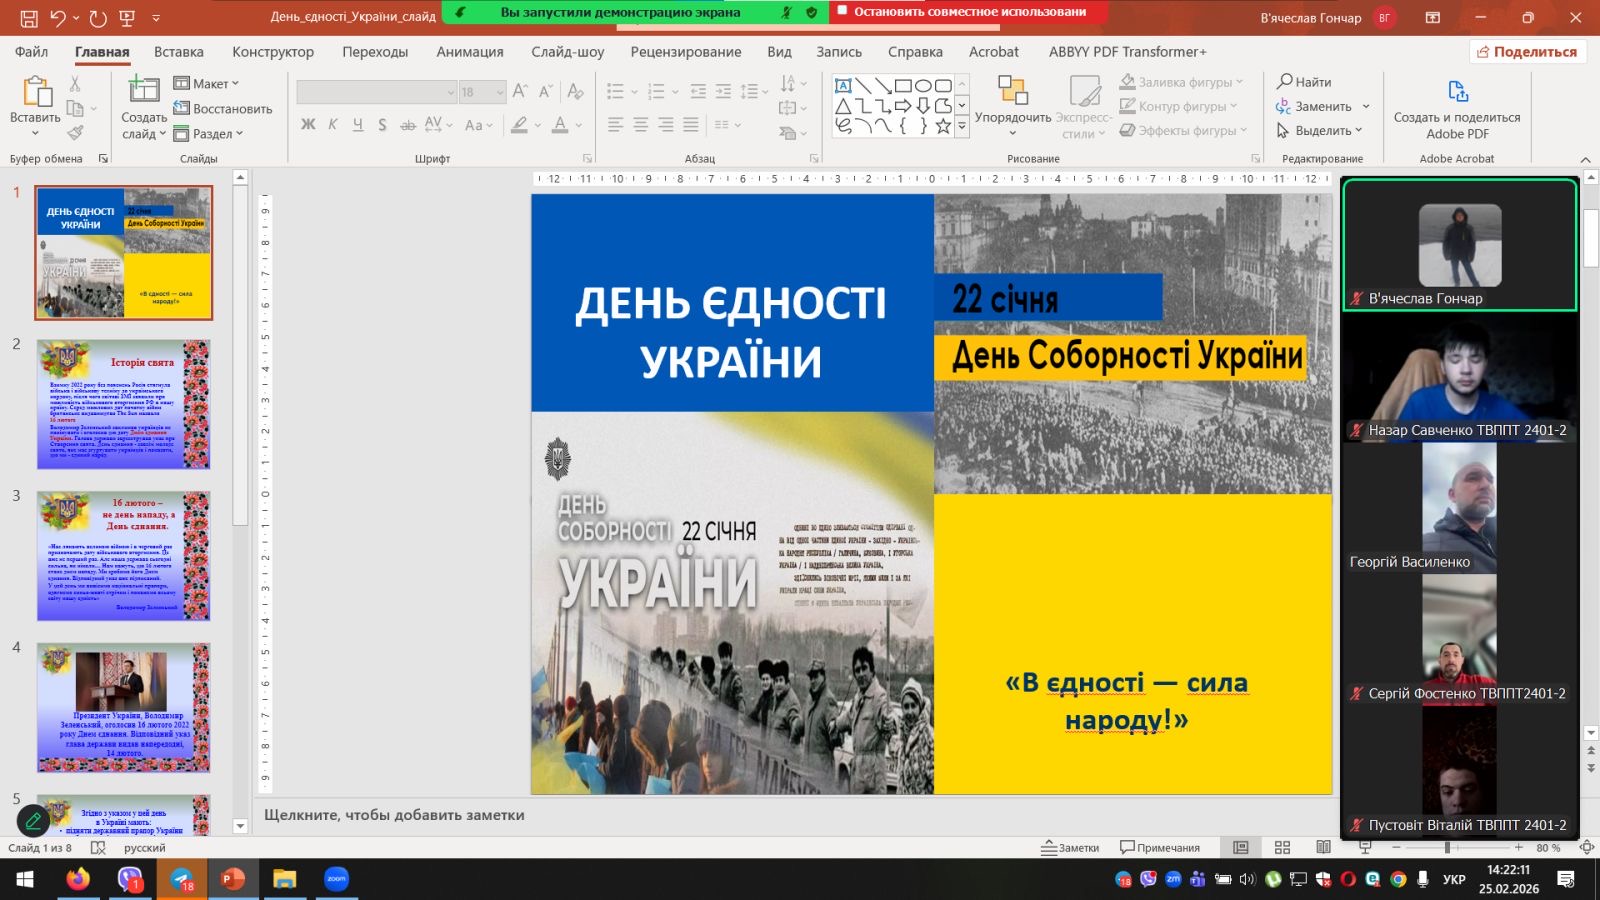This screenshot has width=1600, height=900.
Task: Click the Share (Поделиться) button
Action: tap(1527, 52)
